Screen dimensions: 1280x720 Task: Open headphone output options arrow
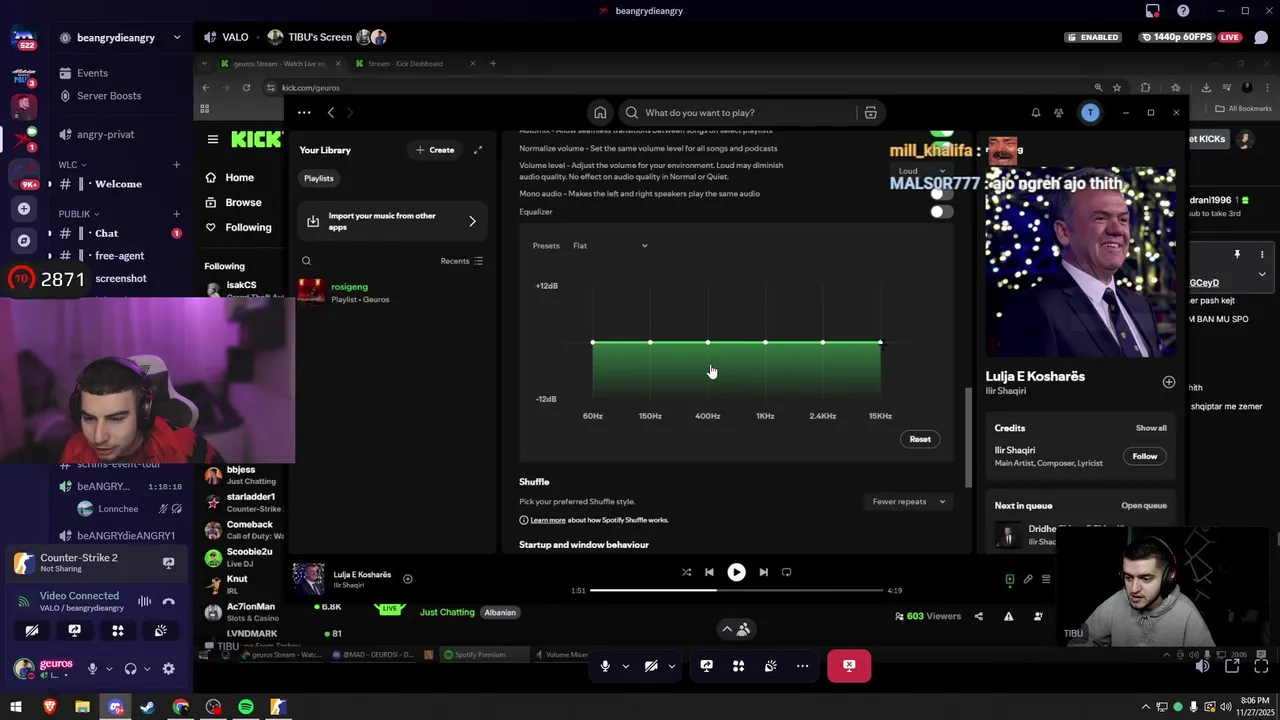click(x=146, y=669)
